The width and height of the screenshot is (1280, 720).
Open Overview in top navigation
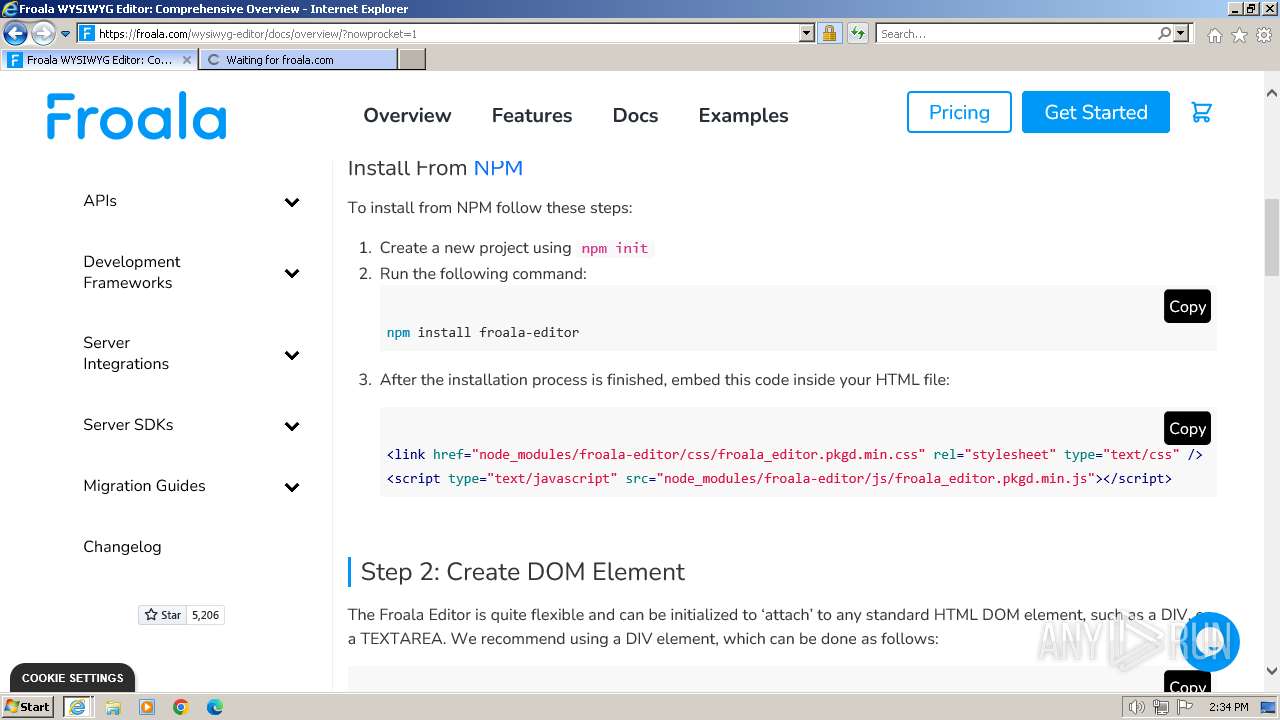pos(407,116)
